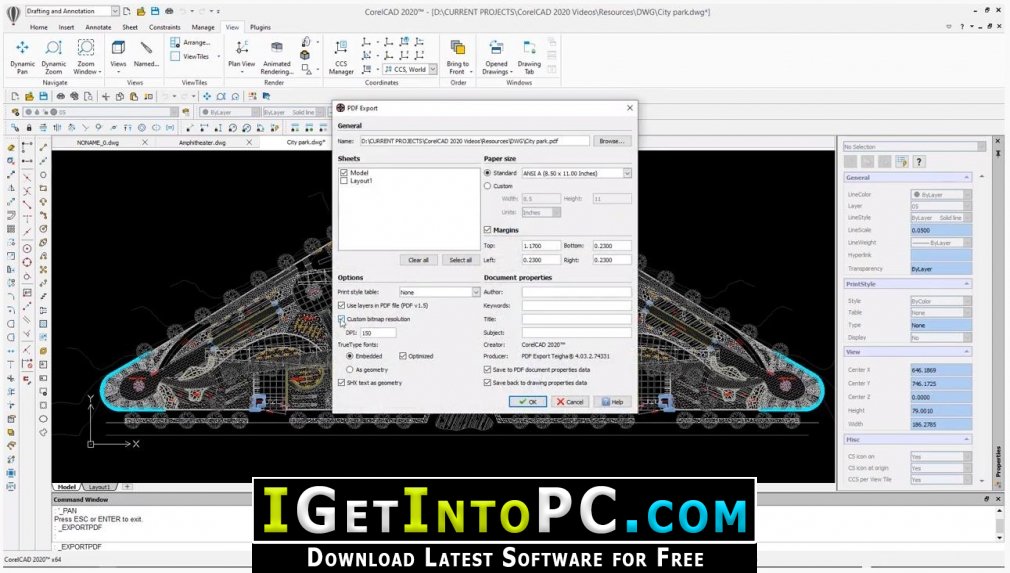Open the Plugins ribbon tab
The width and height of the screenshot is (1010, 573).
(260, 27)
